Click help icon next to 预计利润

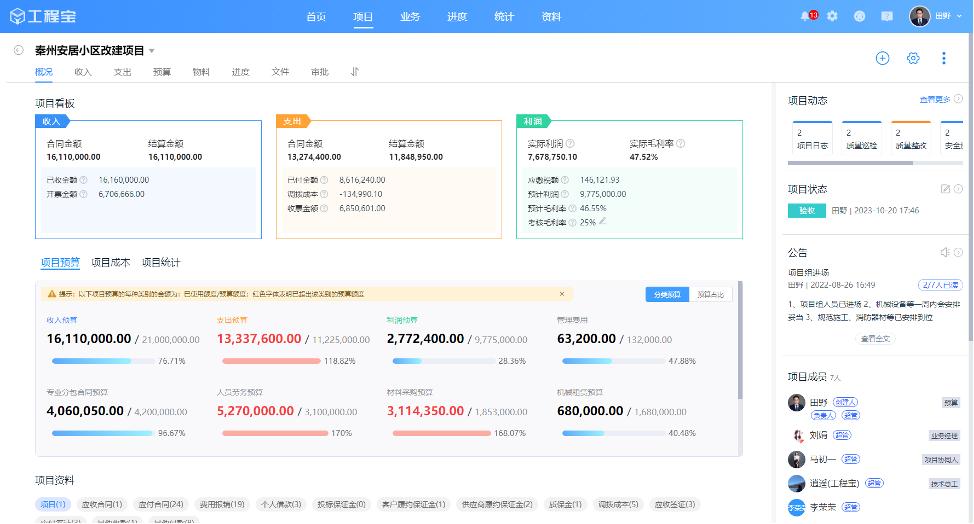coord(565,194)
